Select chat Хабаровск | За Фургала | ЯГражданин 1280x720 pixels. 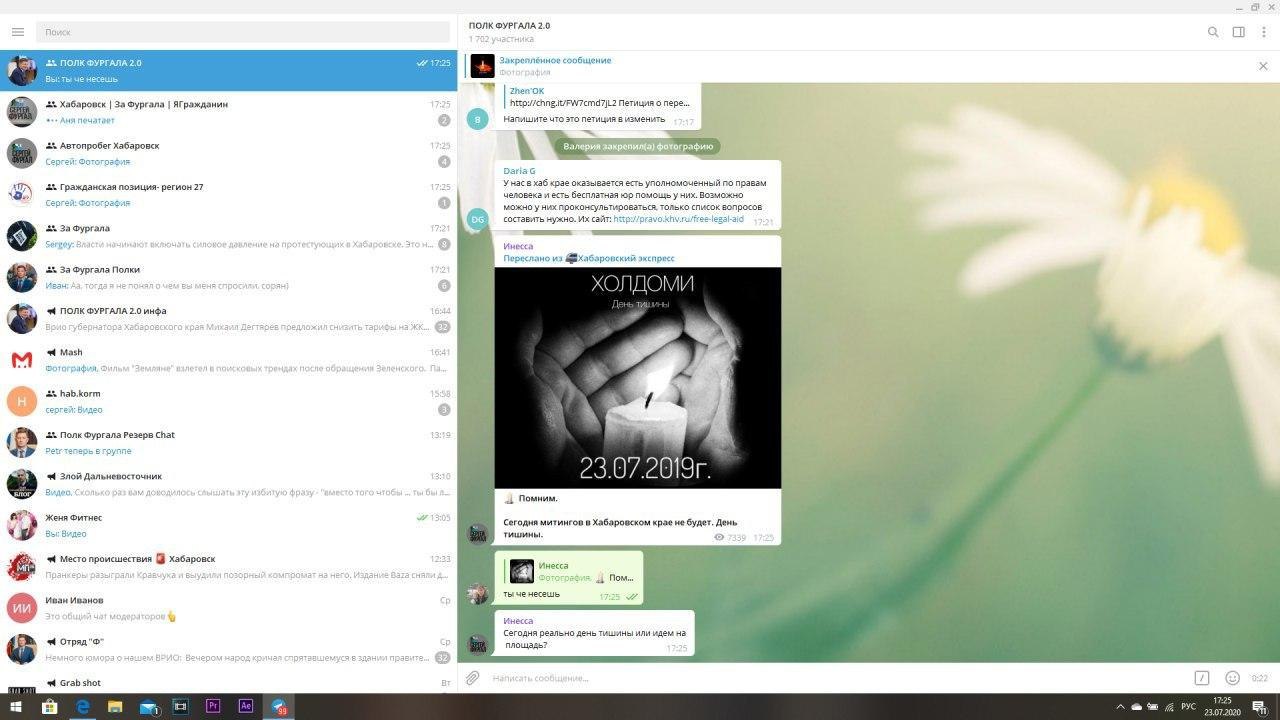click(x=228, y=112)
